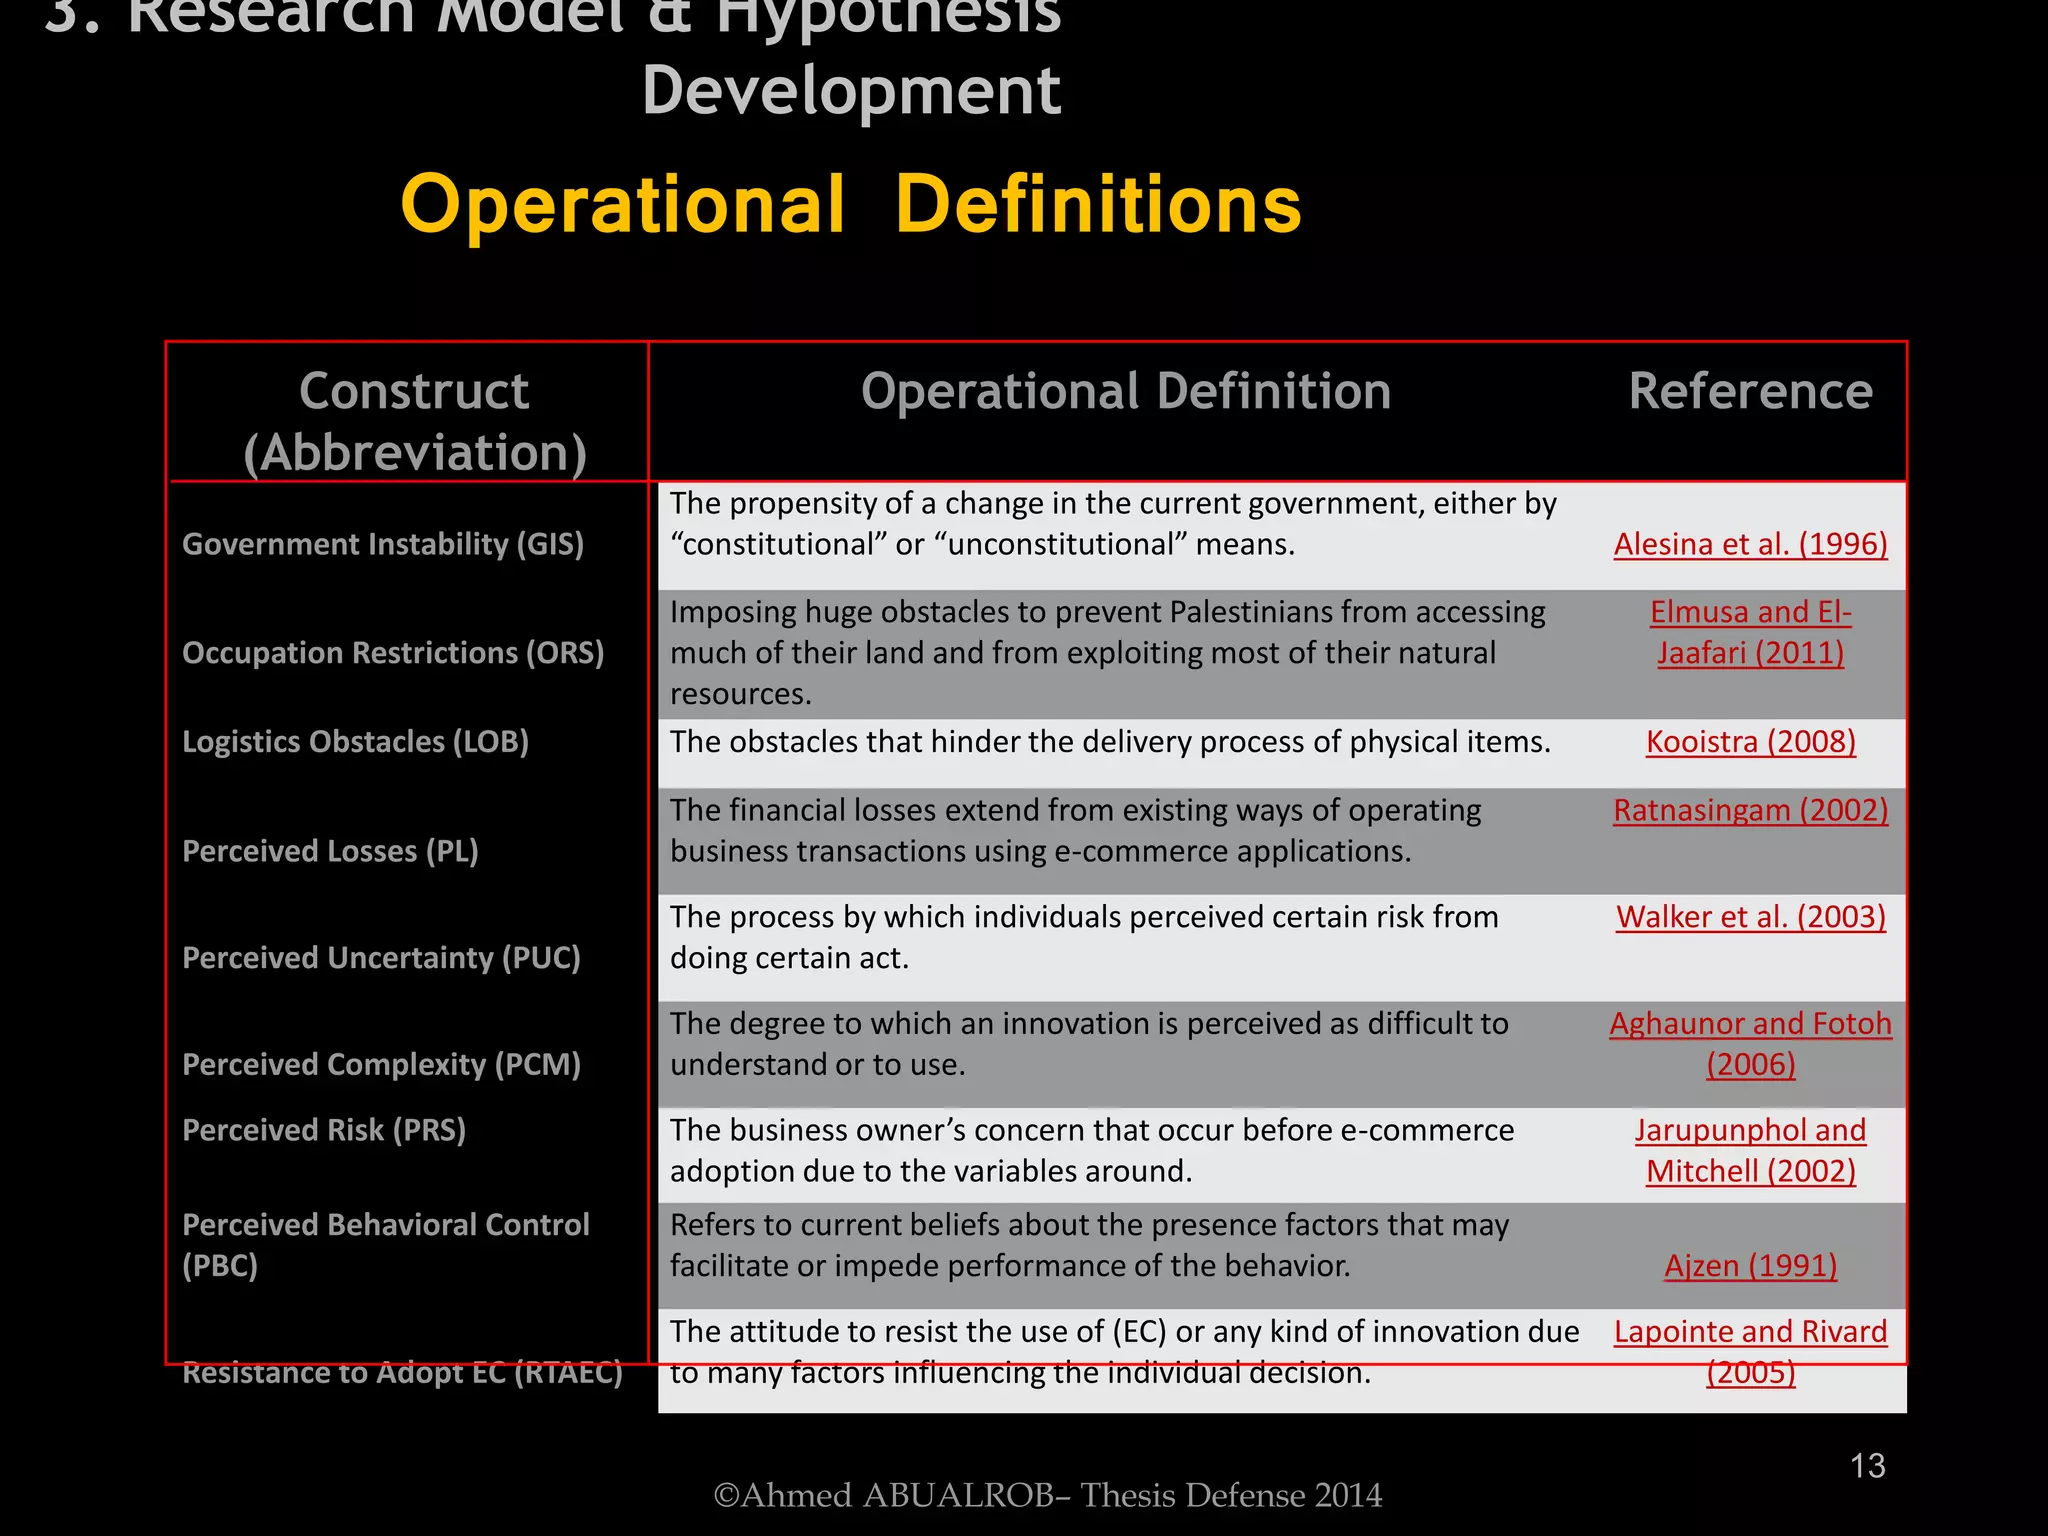2048x1536 pixels.
Task: Click the Operational Definition column header
Action: [x=1126, y=391]
